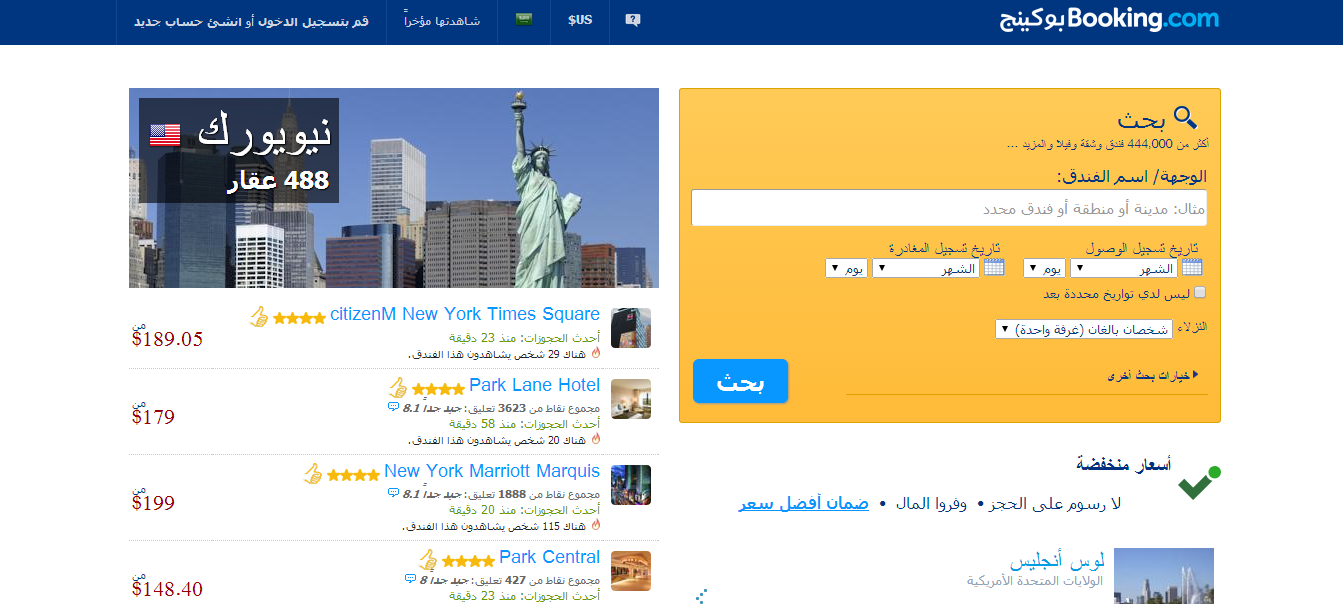The width and height of the screenshot is (1344, 604).
Task: Open recently viewed (شاهدتها مؤخراً) menu
Action: (443, 20)
